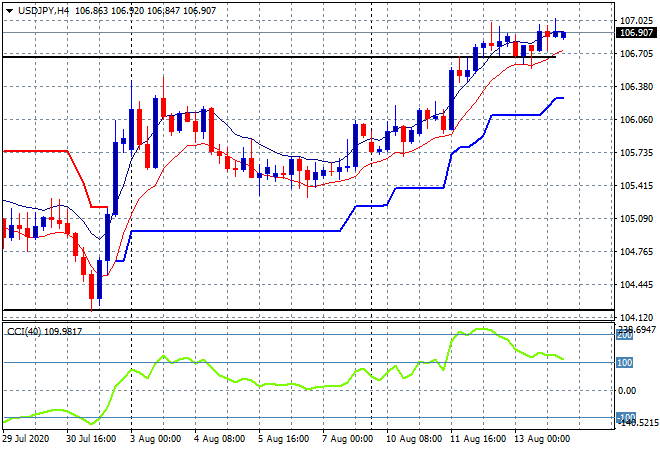The image size is (660, 450).
Task: Click the 10 Aug 08:00 time label
Action: tap(414, 439)
